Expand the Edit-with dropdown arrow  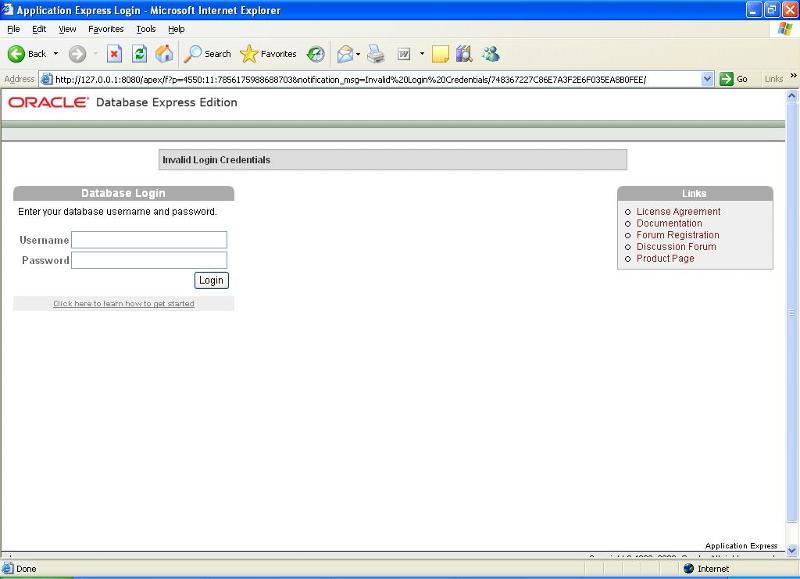pyautogui.click(x=422, y=54)
